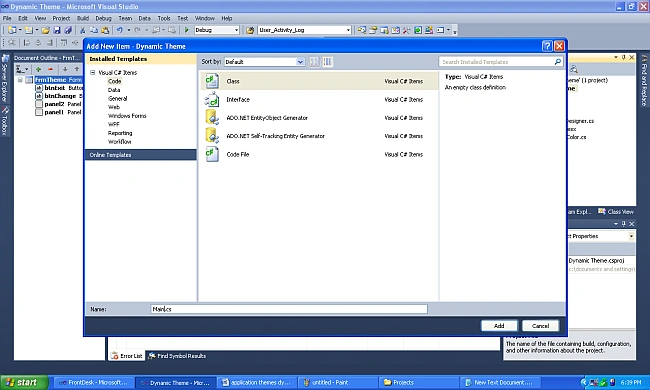The height and width of the screenshot is (390, 650).
Task: Click the Interface template icon
Action: (x=212, y=99)
